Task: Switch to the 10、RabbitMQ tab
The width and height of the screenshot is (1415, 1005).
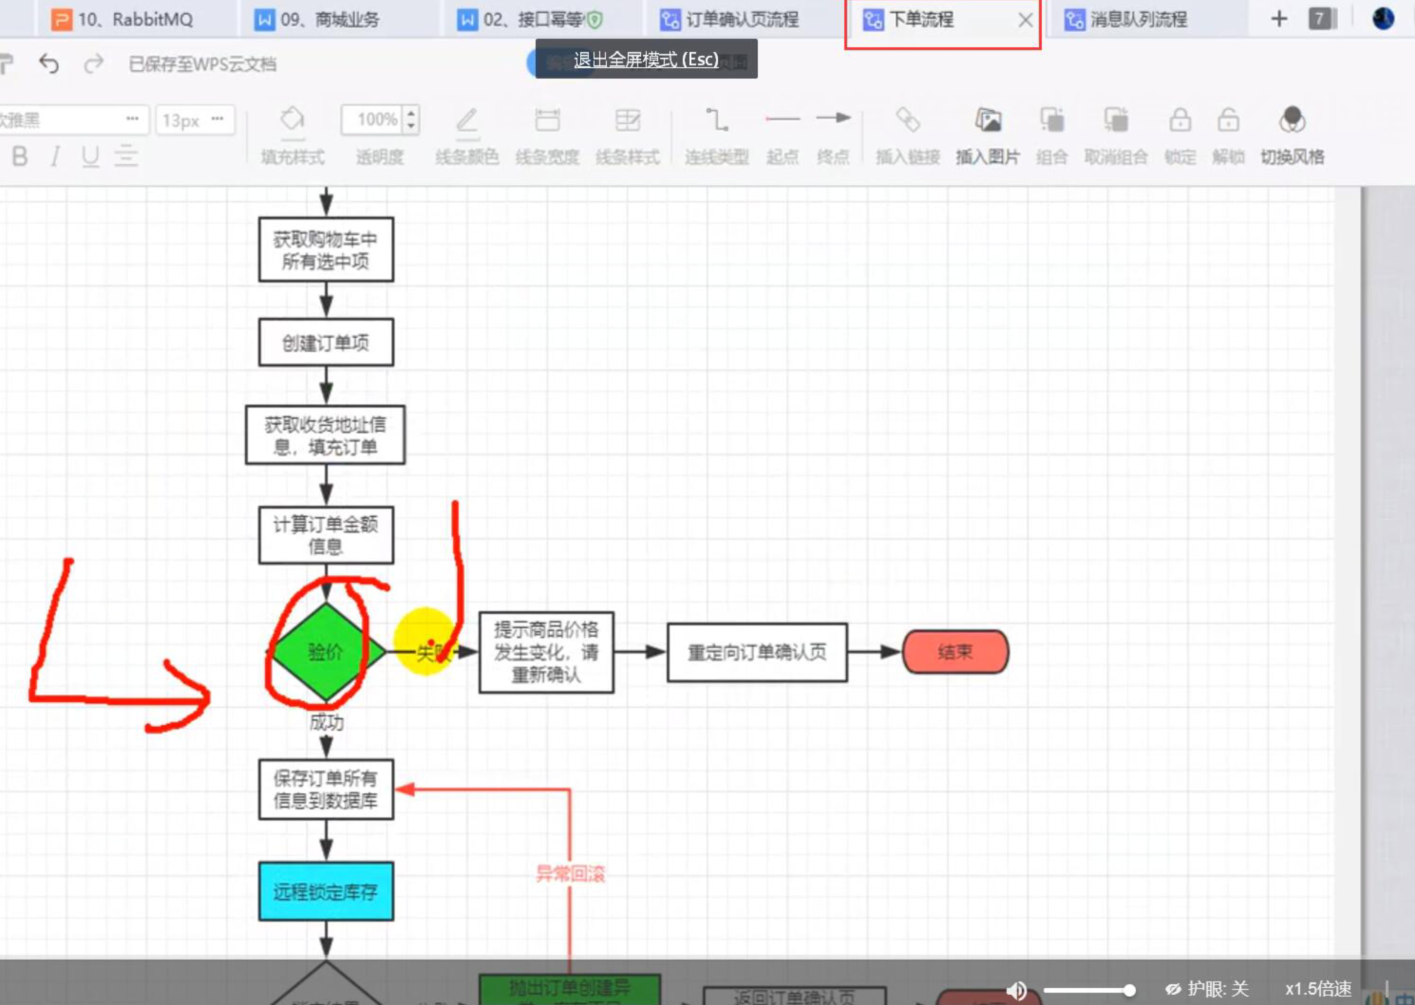Action: [135, 19]
